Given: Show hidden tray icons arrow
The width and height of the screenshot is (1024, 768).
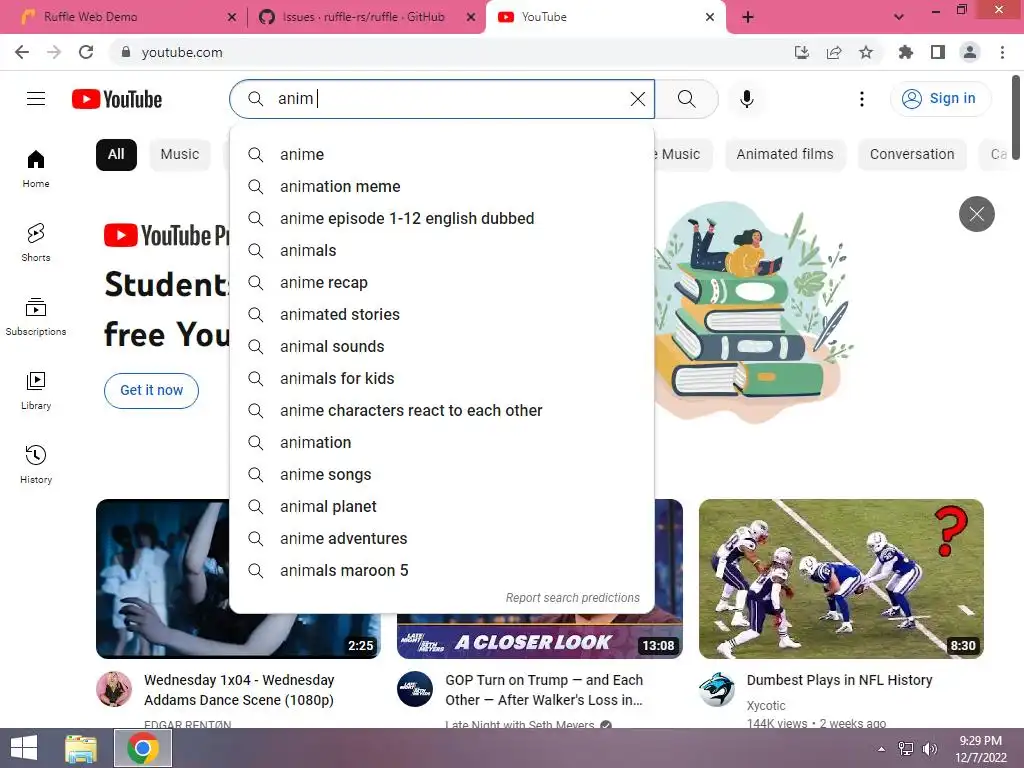Looking at the screenshot, I should [x=882, y=748].
